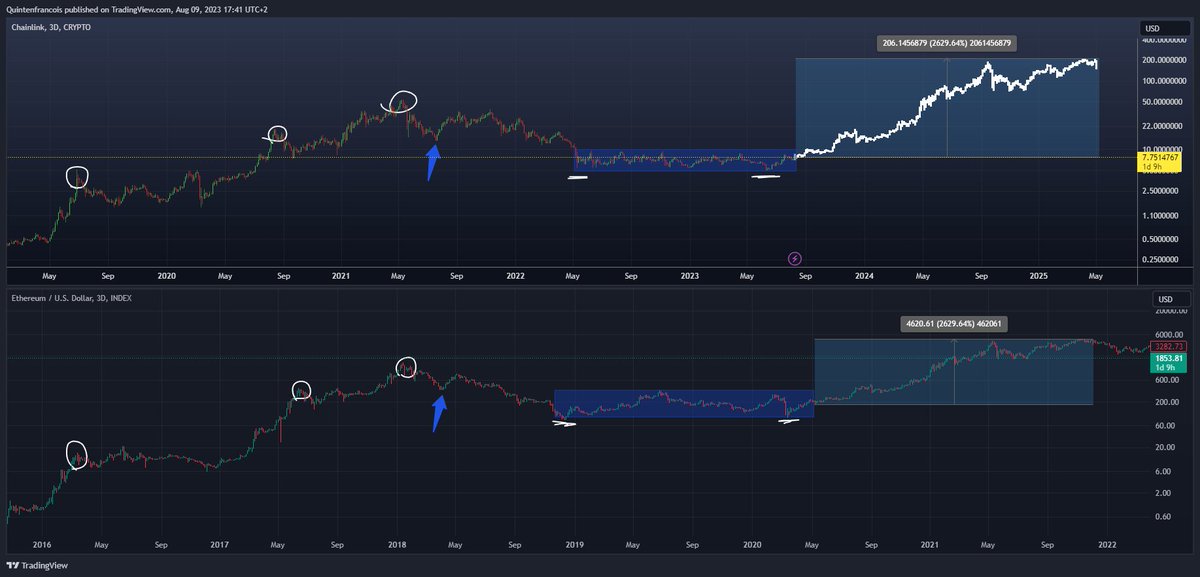Image resolution: width=1200 pixels, height=577 pixels.
Task: Click 2021 on Chainlink time axis
Action: pos(340,275)
